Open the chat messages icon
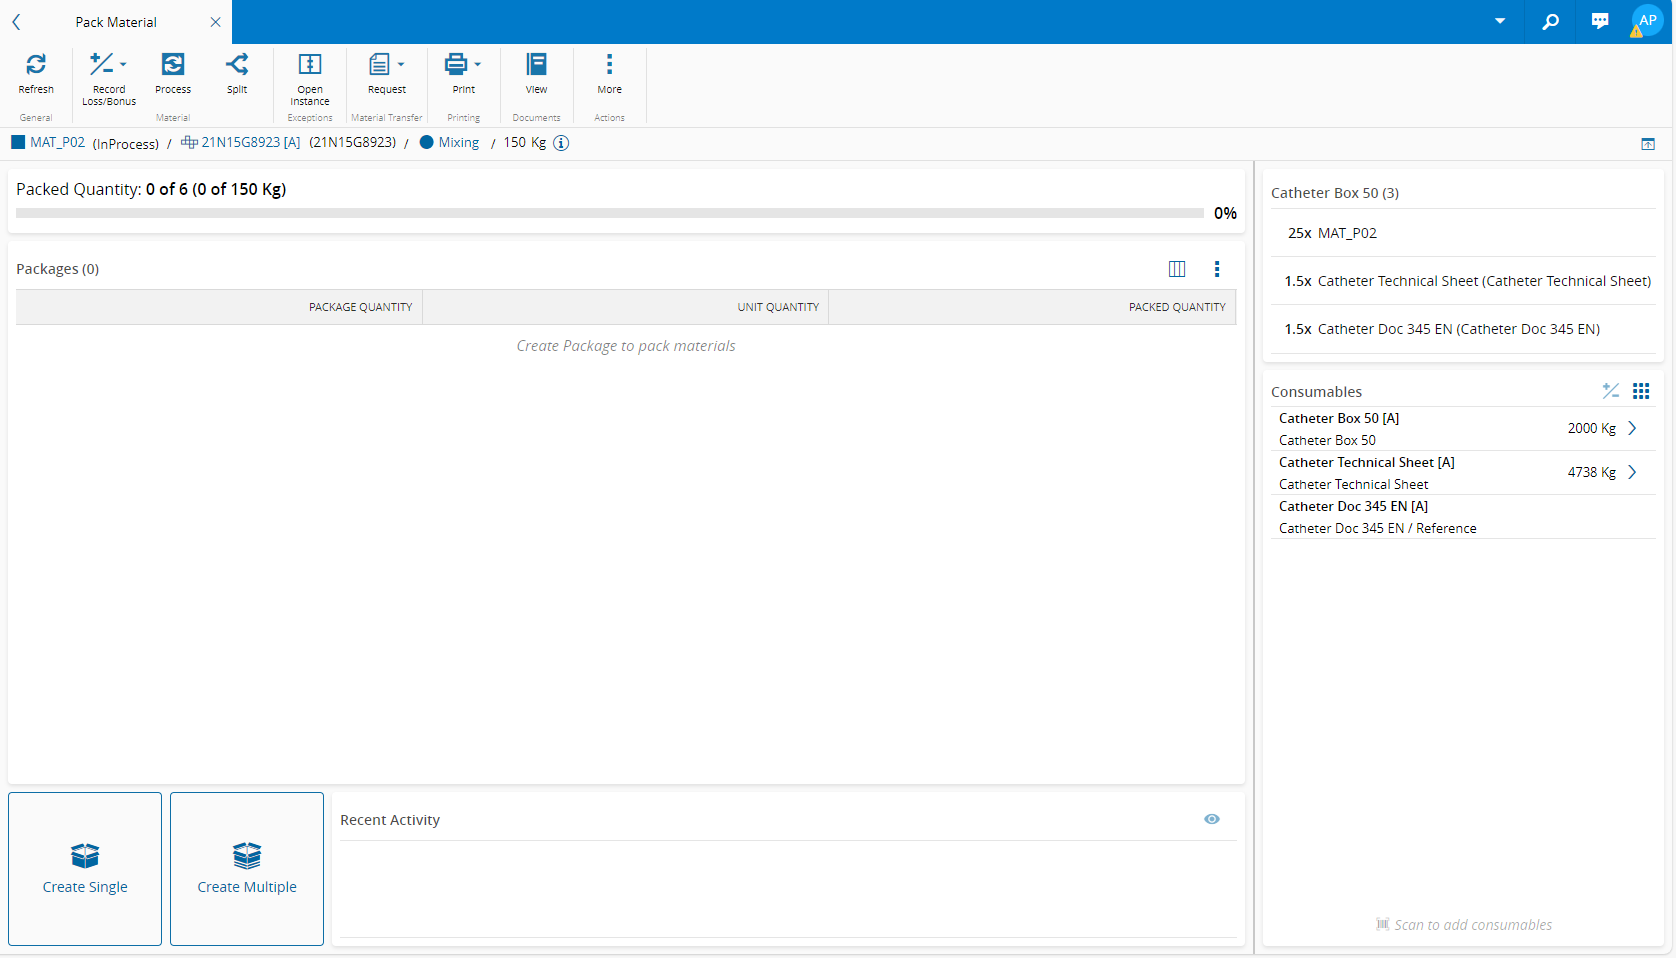Viewport: 1676px width, 958px height. (x=1600, y=22)
